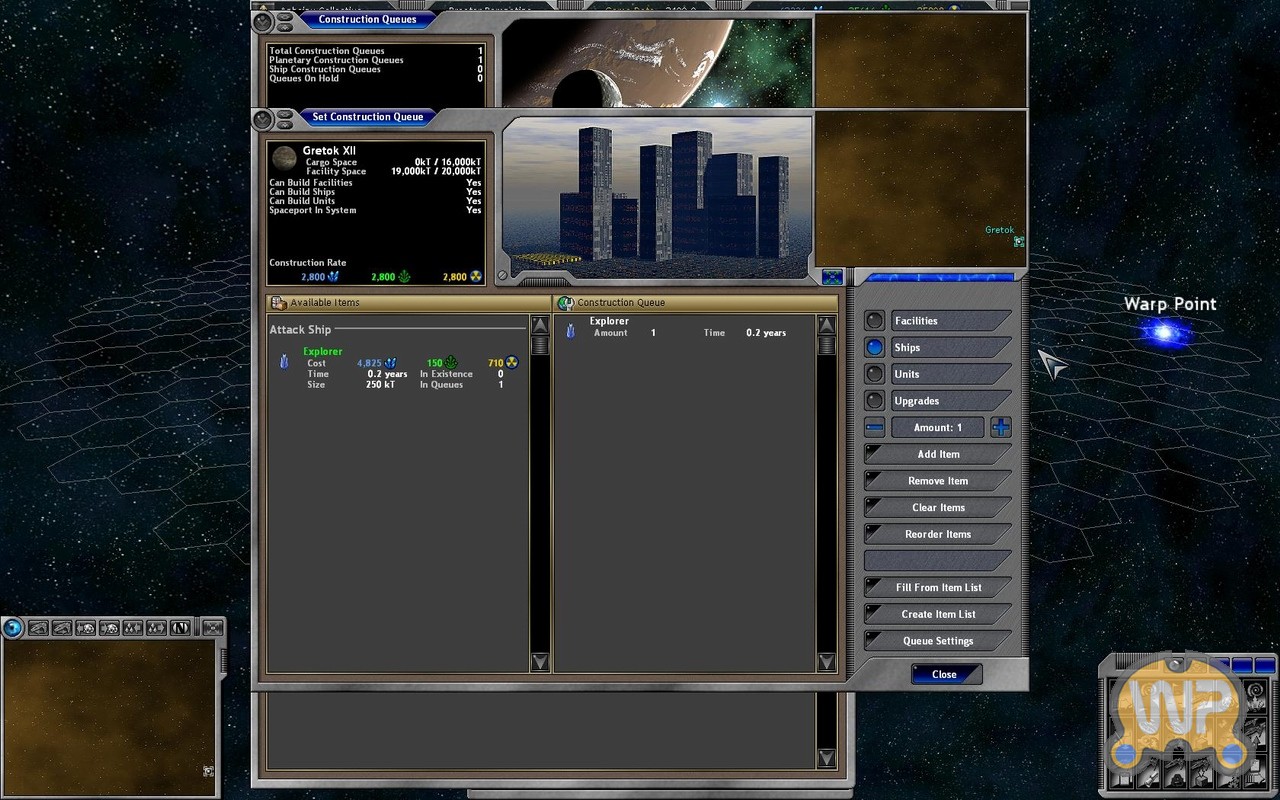Select the Upgrades radio button
The width and height of the screenshot is (1280, 800).
875,401
